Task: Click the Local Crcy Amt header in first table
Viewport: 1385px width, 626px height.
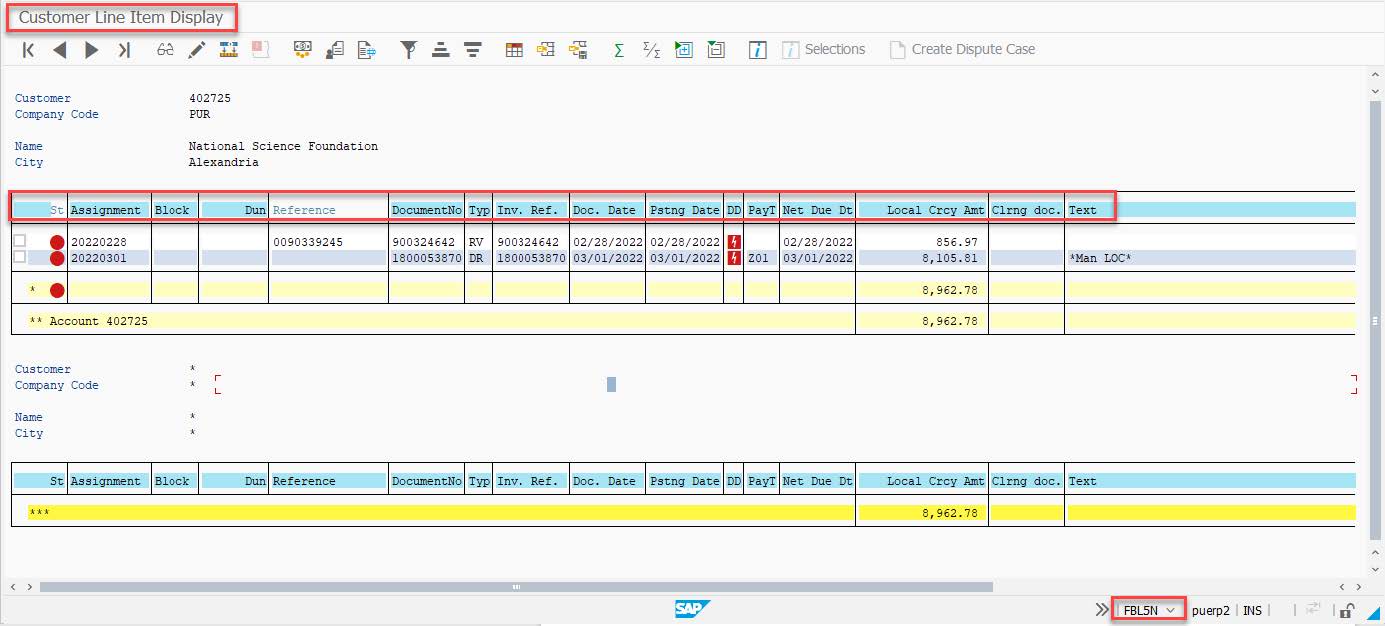Action: click(923, 210)
